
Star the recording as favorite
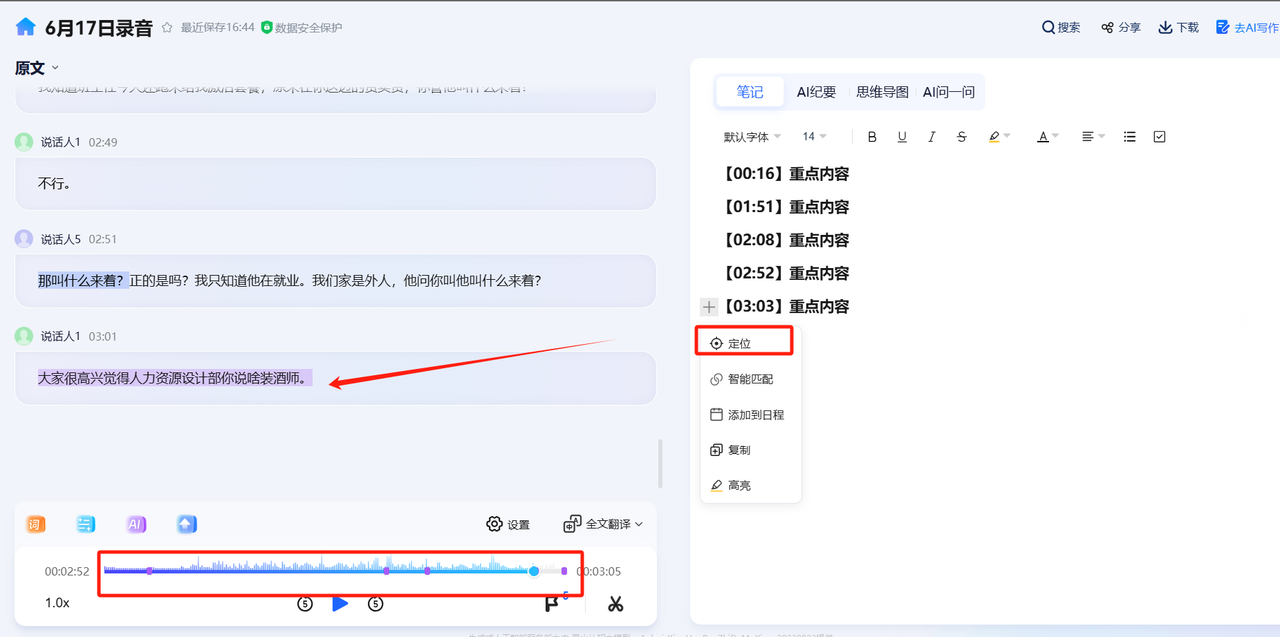(167, 28)
